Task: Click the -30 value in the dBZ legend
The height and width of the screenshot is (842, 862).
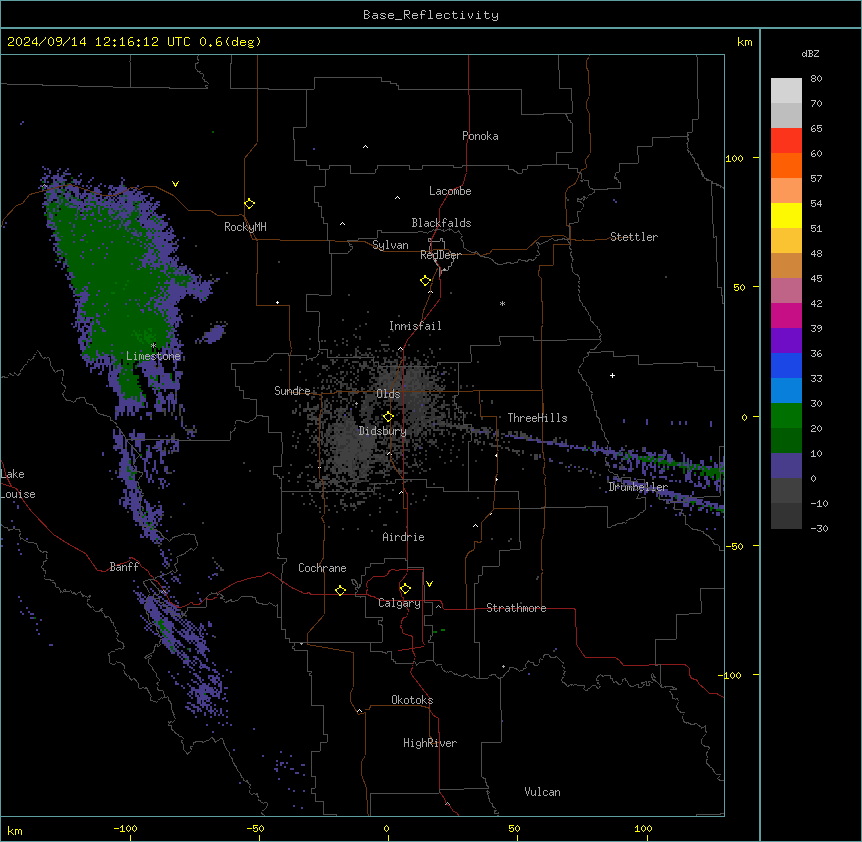Action: [x=819, y=528]
